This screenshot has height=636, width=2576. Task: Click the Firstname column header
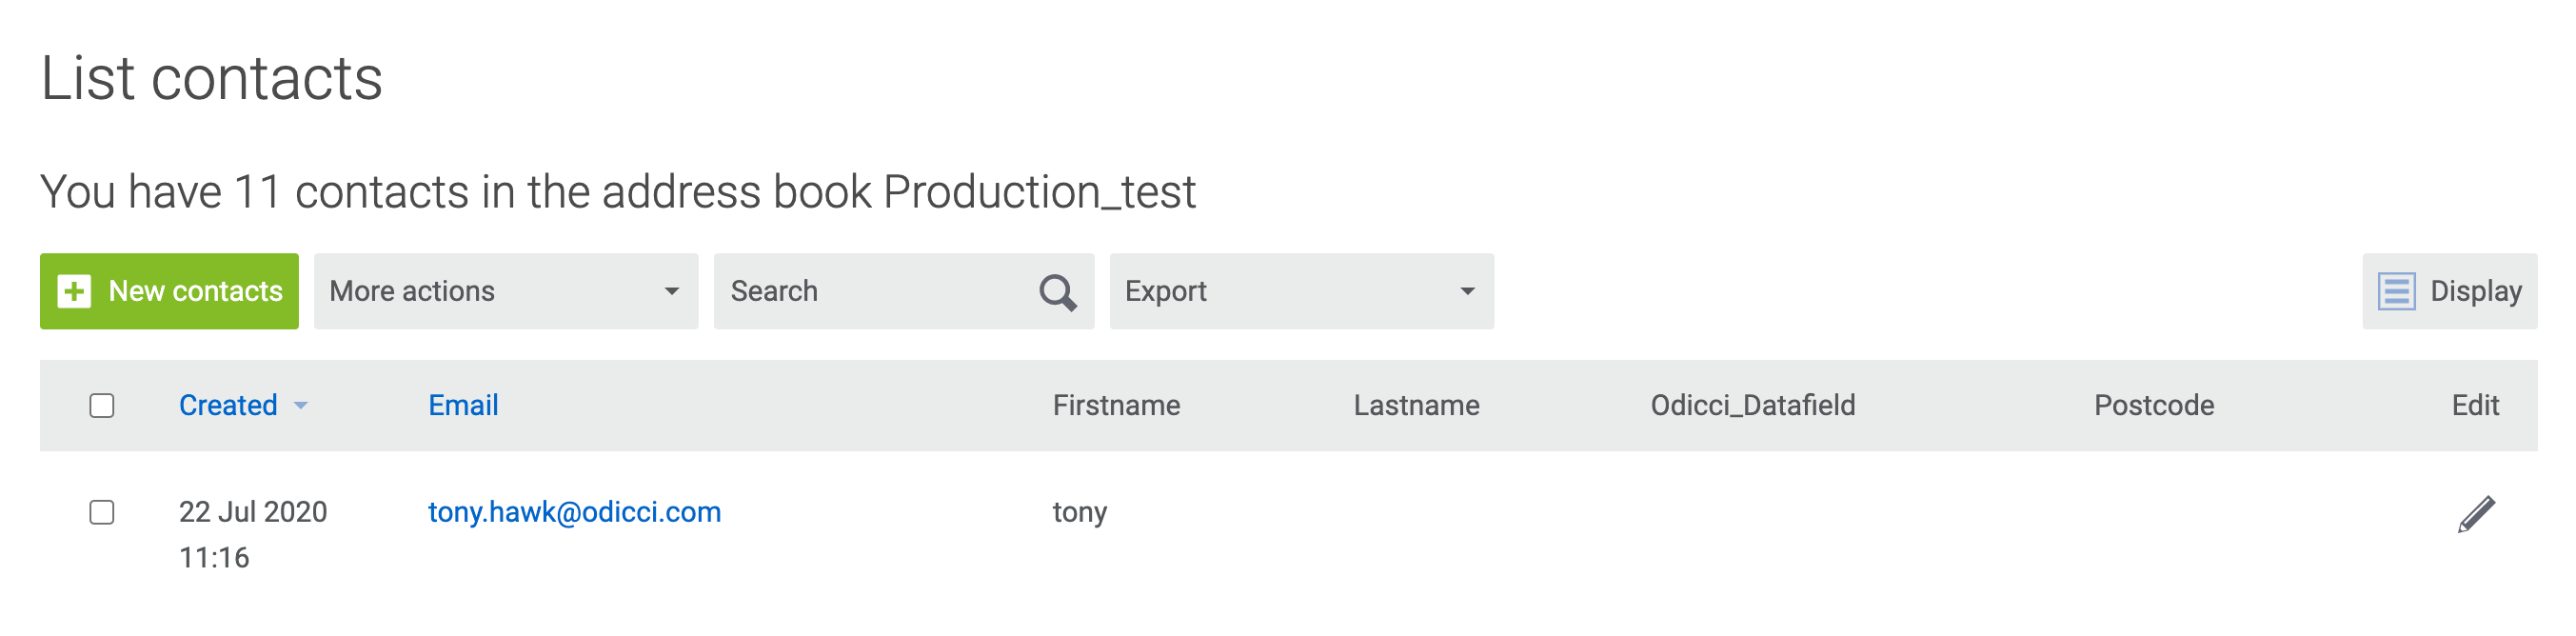[1116, 406]
